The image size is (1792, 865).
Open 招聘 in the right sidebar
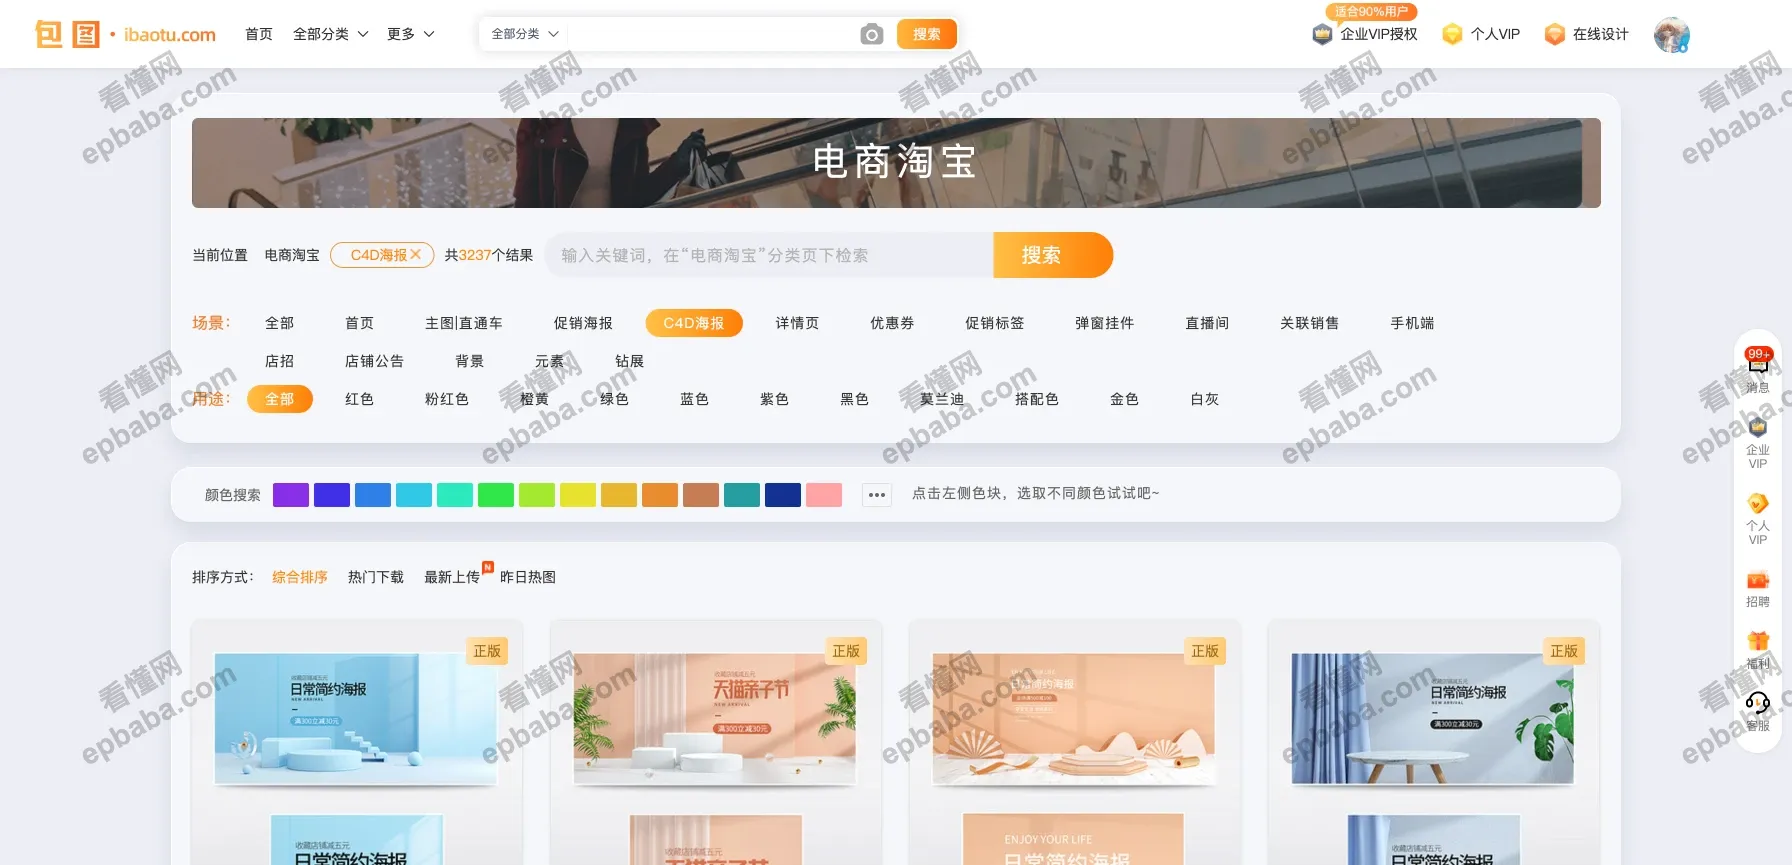pyautogui.click(x=1758, y=589)
